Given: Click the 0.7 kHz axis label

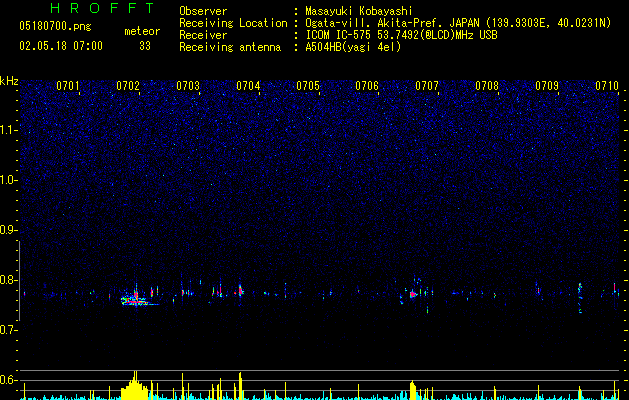Looking at the screenshot, I should tap(9, 330).
